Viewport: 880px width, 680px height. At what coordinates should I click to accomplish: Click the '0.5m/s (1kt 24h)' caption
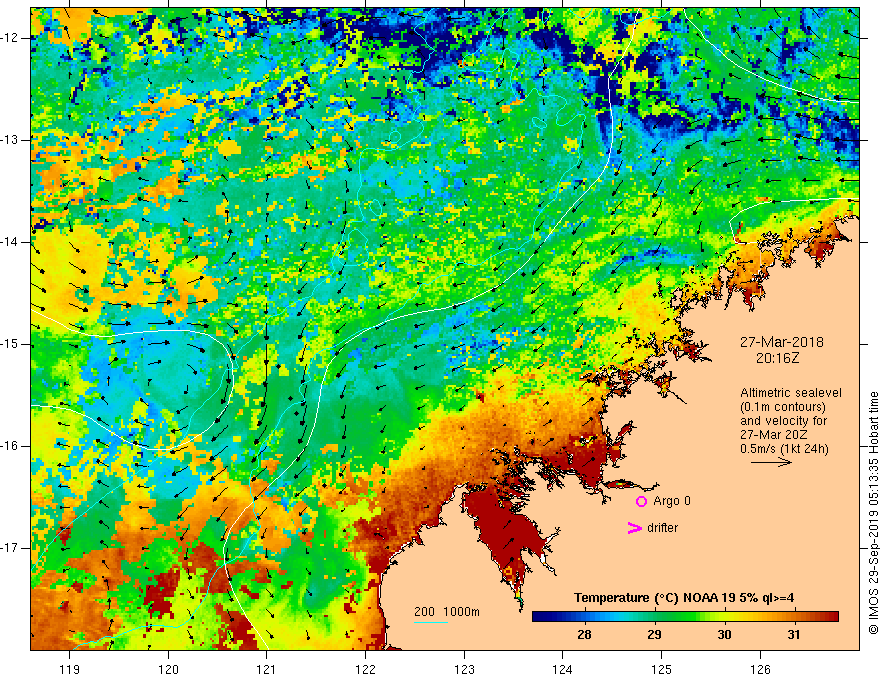pyautogui.click(x=784, y=449)
